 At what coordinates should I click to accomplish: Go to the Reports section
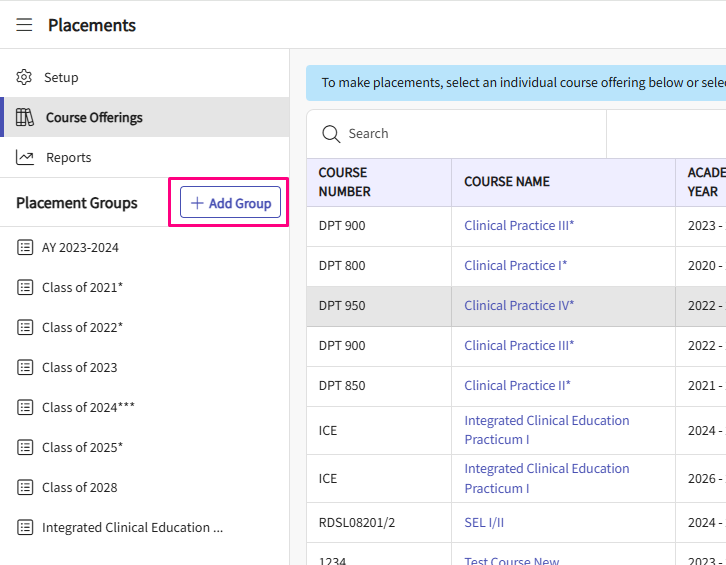tap(68, 157)
